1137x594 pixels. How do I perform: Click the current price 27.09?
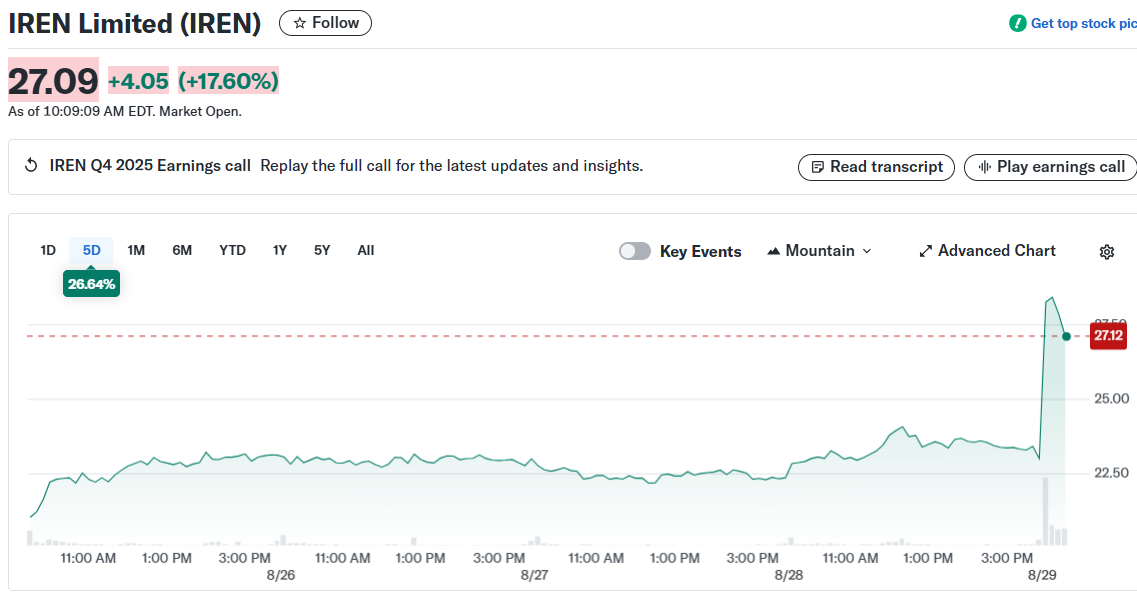click(x=53, y=80)
